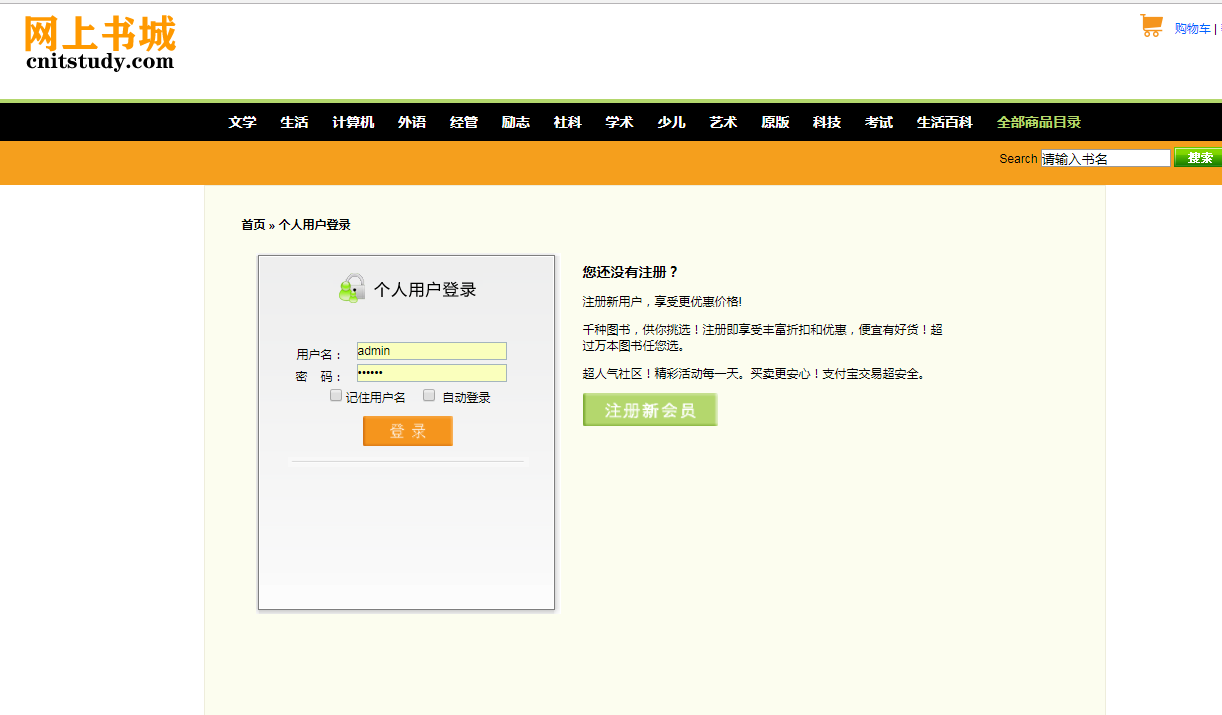Viewport: 1222px width, 715px height.
Task: Open the 外语 category
Action: click(x=412, y=122)
